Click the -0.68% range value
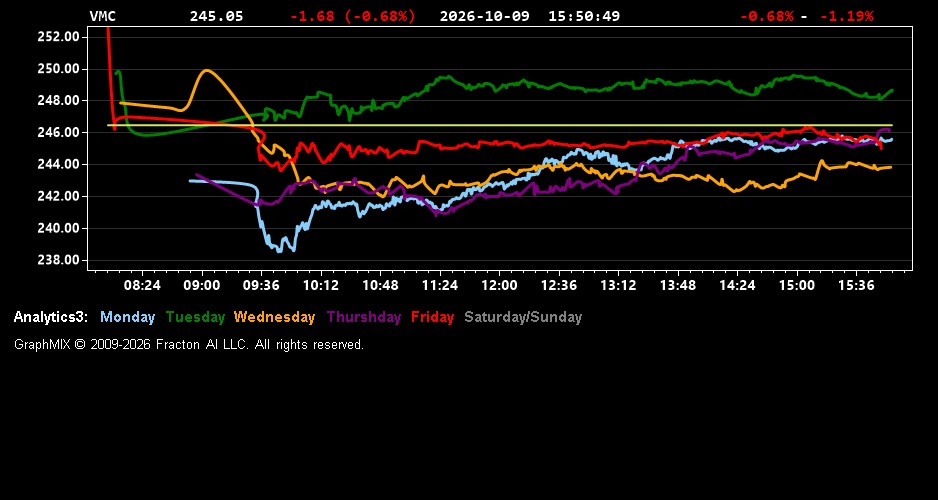This screenshot has height=500, width=938. (x=767, y=16)
